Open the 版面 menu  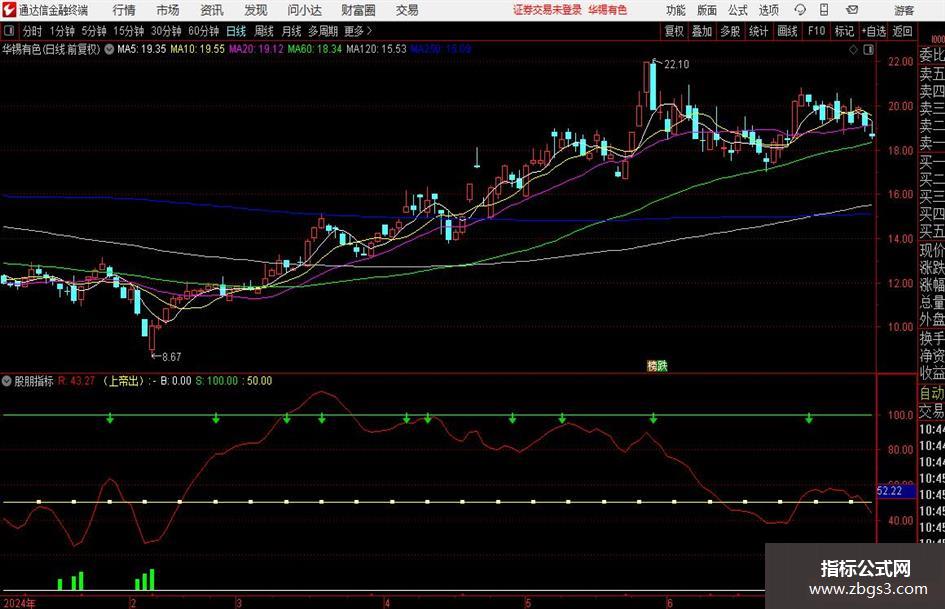(707, 10)
